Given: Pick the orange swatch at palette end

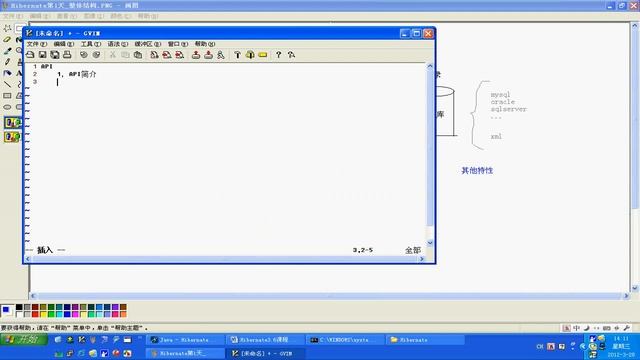Looking at the screenshot, I should tap(123, 314).
